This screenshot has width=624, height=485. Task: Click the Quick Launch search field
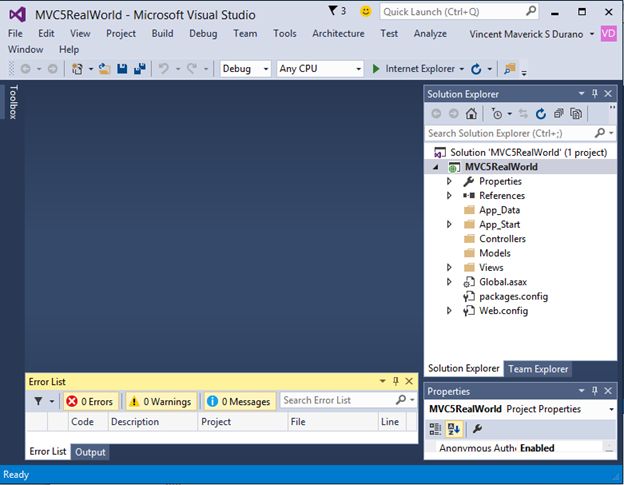(x=459, y=12)
